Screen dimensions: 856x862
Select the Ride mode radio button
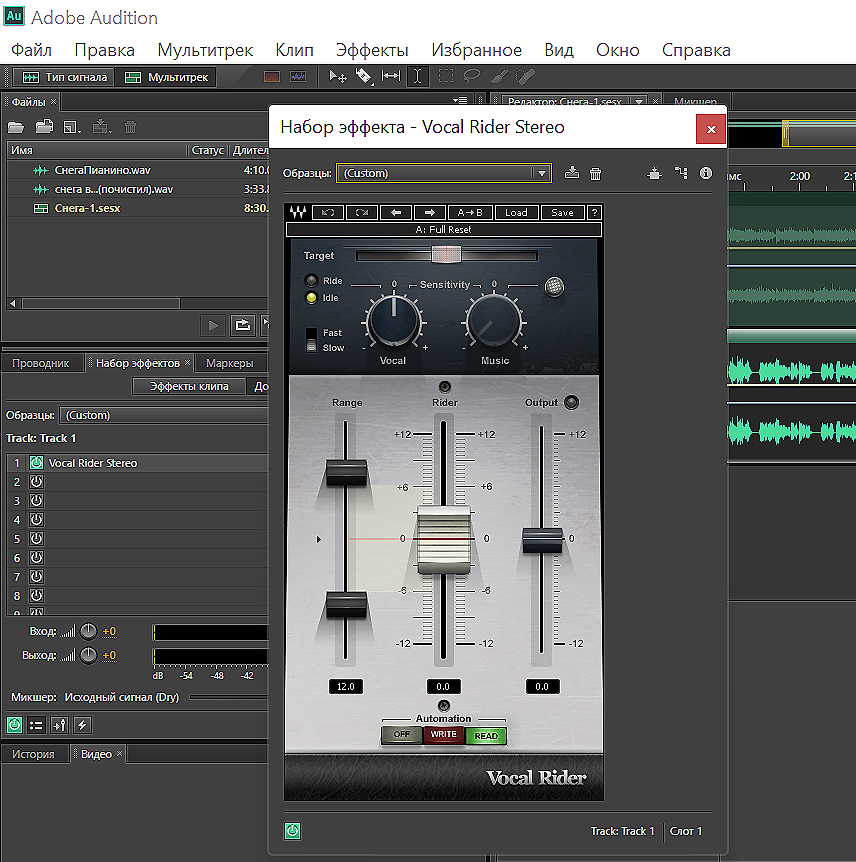pyautogui.click(x=312, y=281)
